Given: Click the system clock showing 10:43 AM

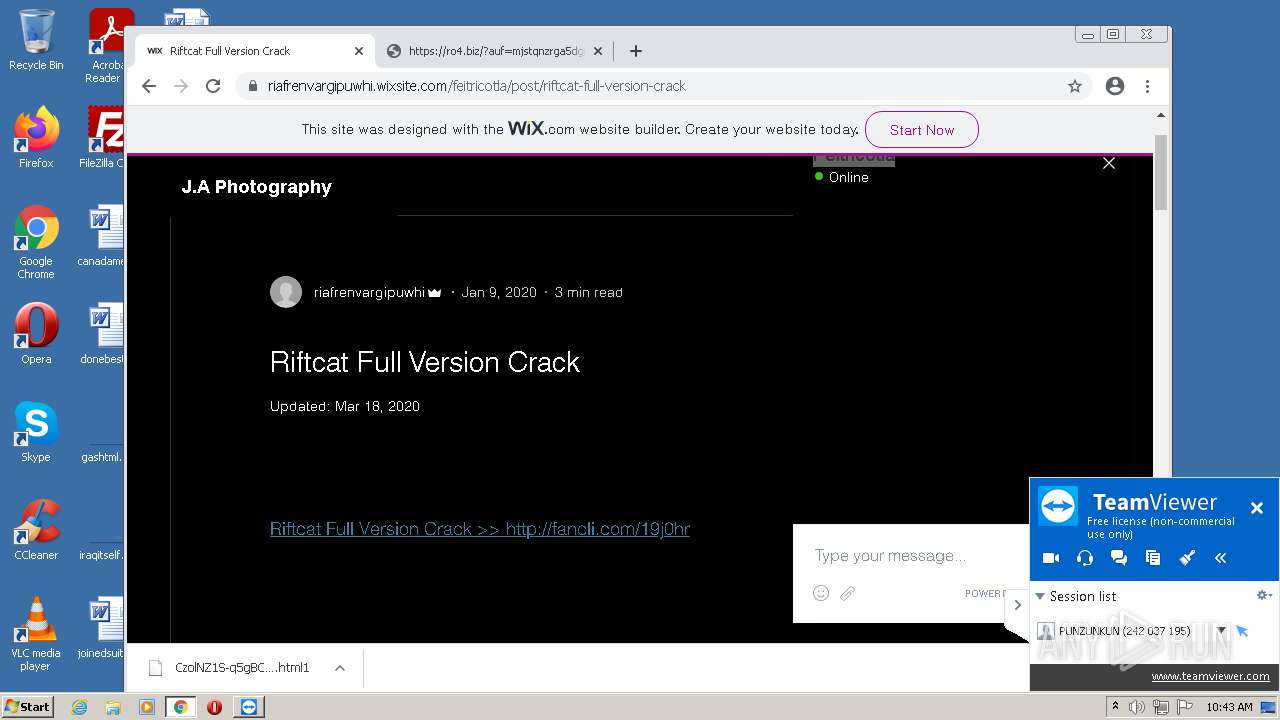Looking at the screenshot, I should [x=1229, y=707].
